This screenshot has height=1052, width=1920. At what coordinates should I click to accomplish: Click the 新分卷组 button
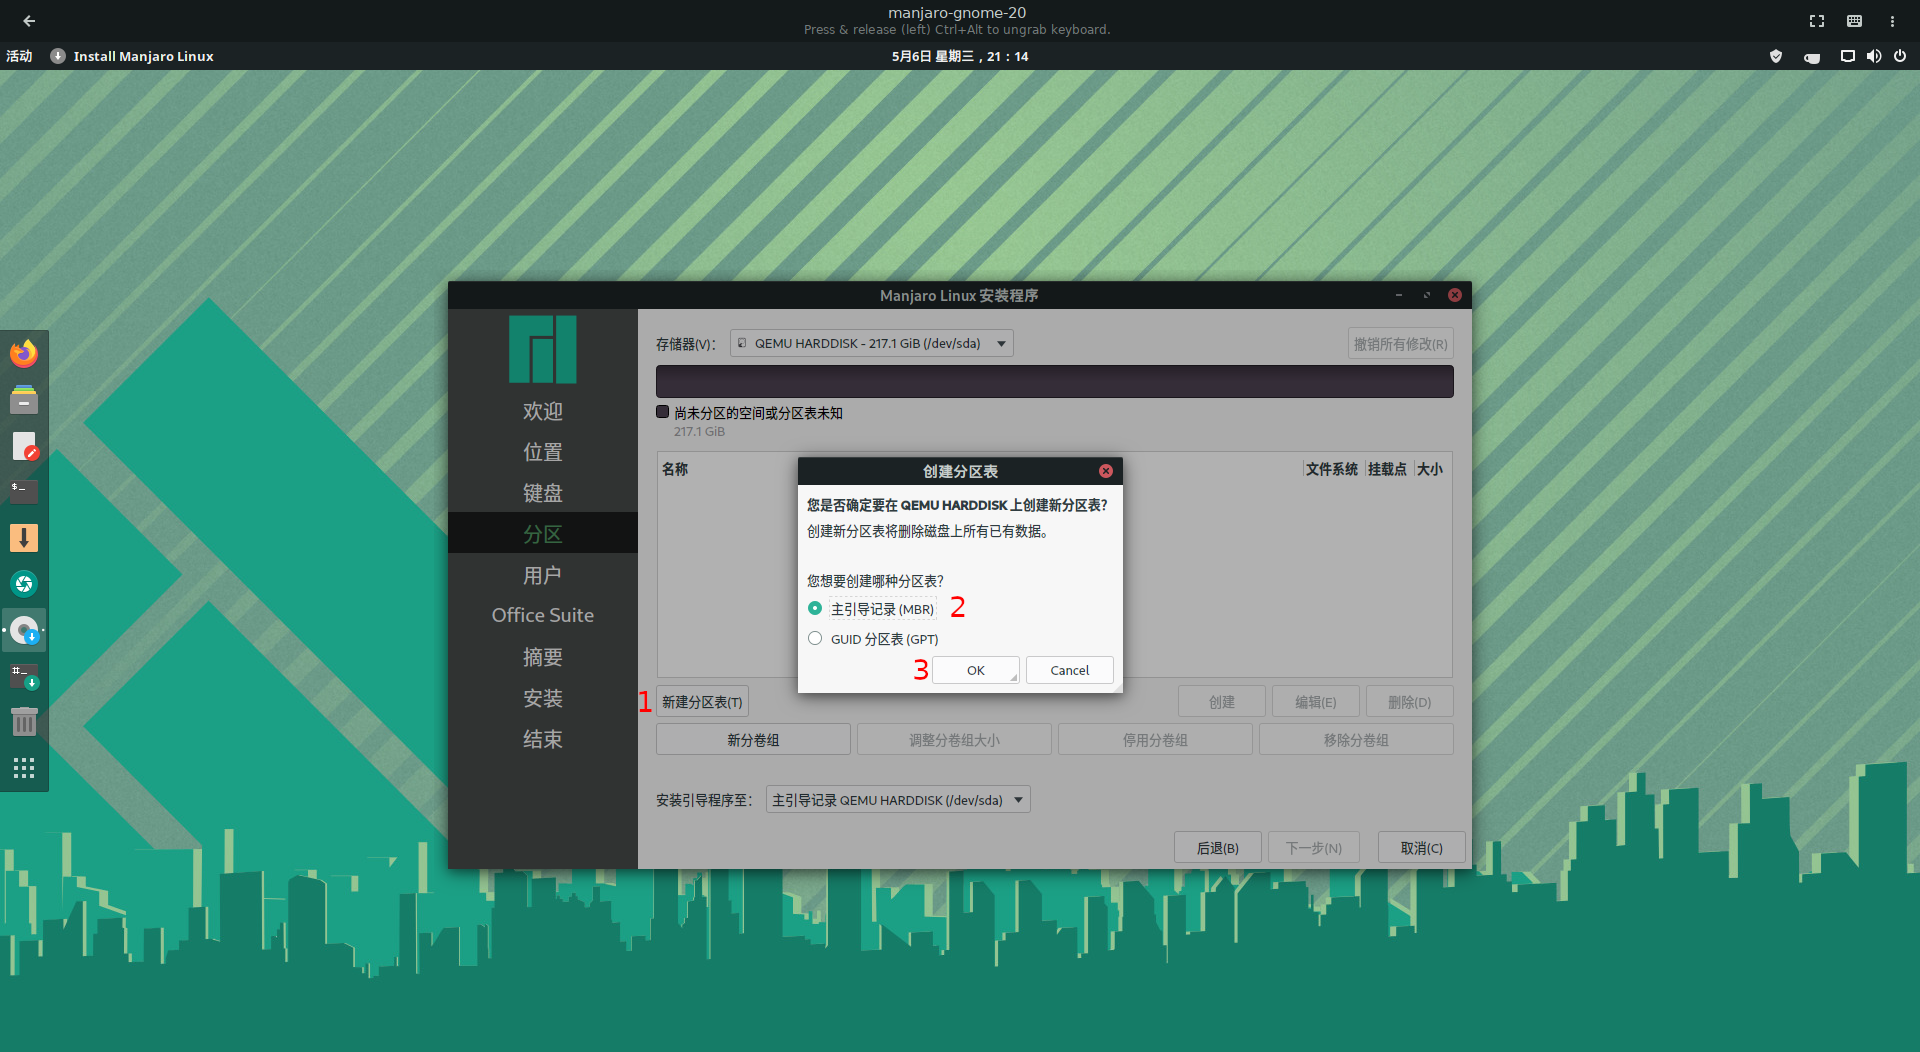[753, 740]
